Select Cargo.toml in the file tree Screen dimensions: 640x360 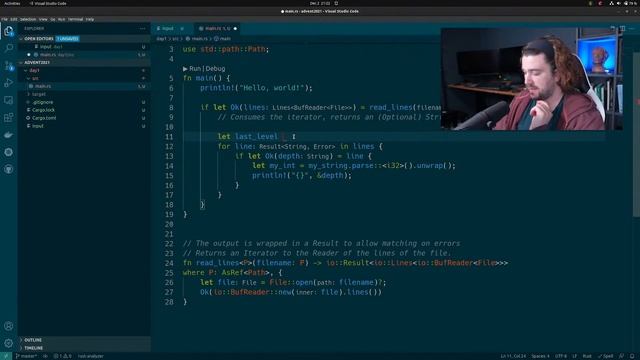[84, 118]
